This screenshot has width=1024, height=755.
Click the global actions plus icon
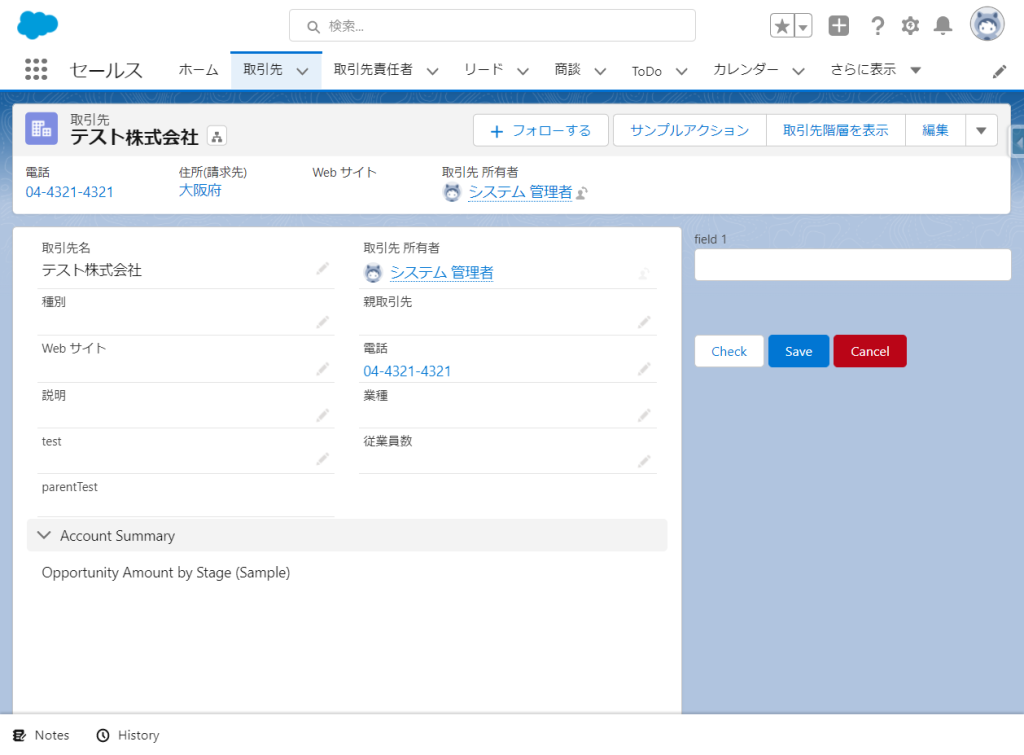[x=839, y=25]
